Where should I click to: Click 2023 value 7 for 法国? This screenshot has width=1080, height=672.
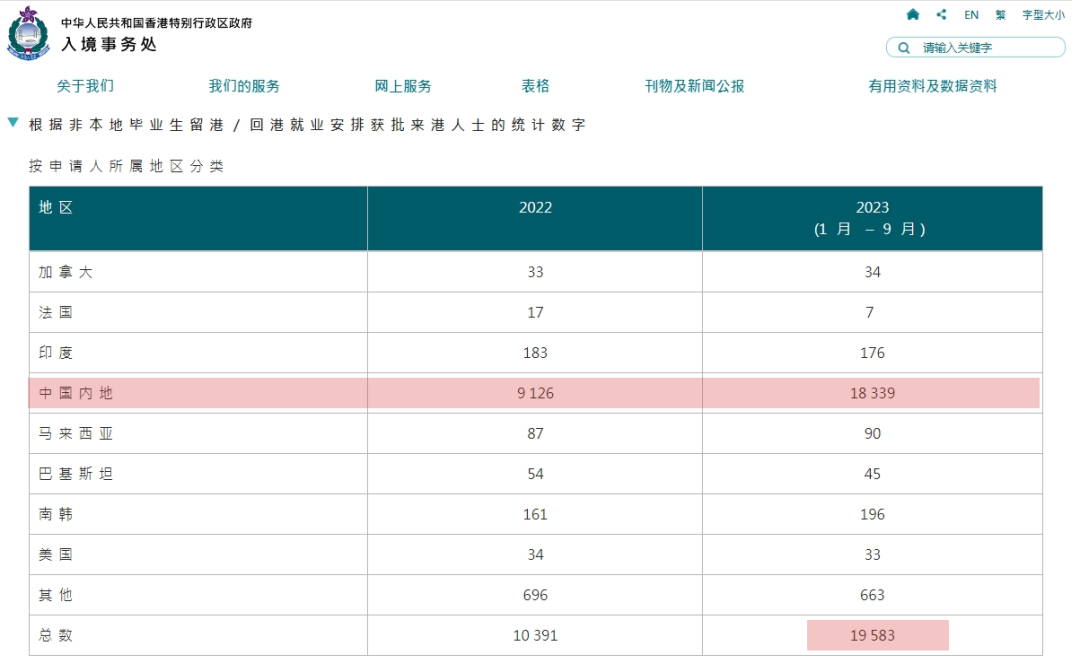tap(870, 313)
